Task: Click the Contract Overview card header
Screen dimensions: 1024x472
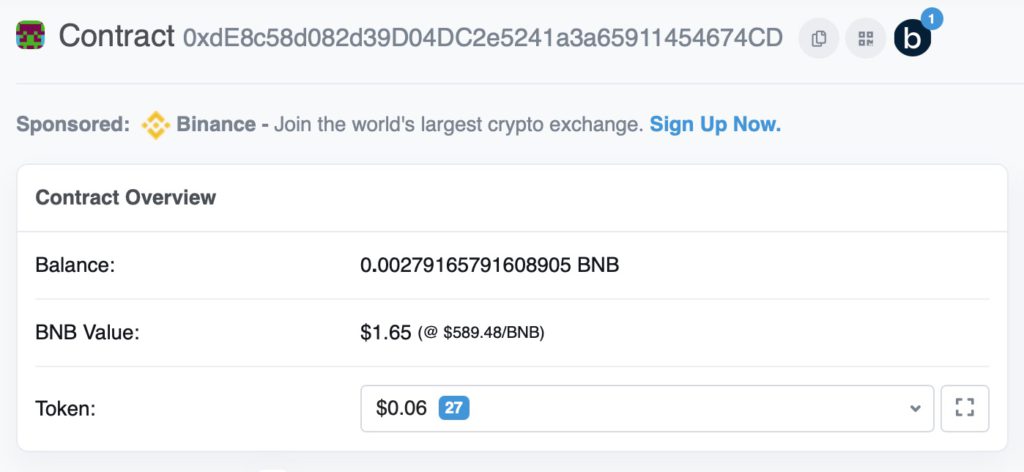Action: pos(126,197)
